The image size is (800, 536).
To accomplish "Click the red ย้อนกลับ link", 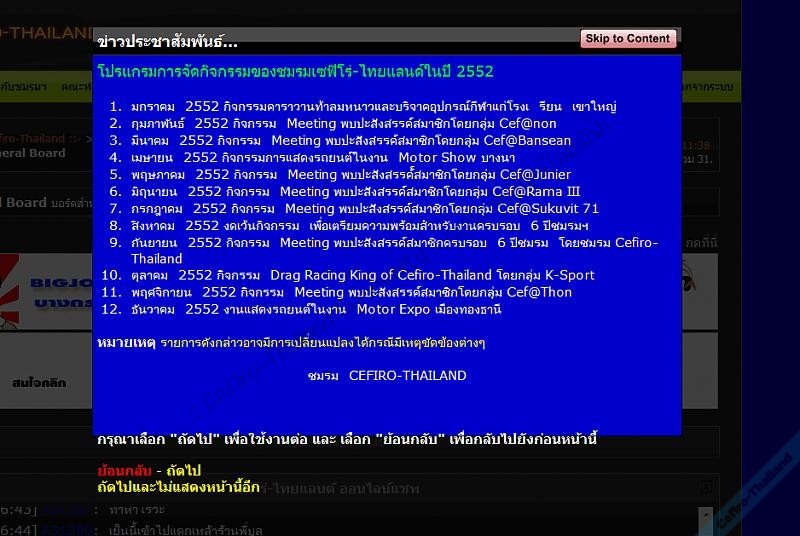I will [124, 470].
